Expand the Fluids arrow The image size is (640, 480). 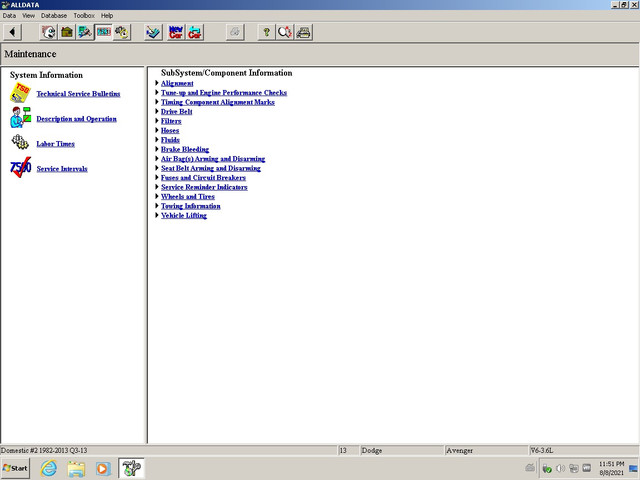(x=157, y=139)
